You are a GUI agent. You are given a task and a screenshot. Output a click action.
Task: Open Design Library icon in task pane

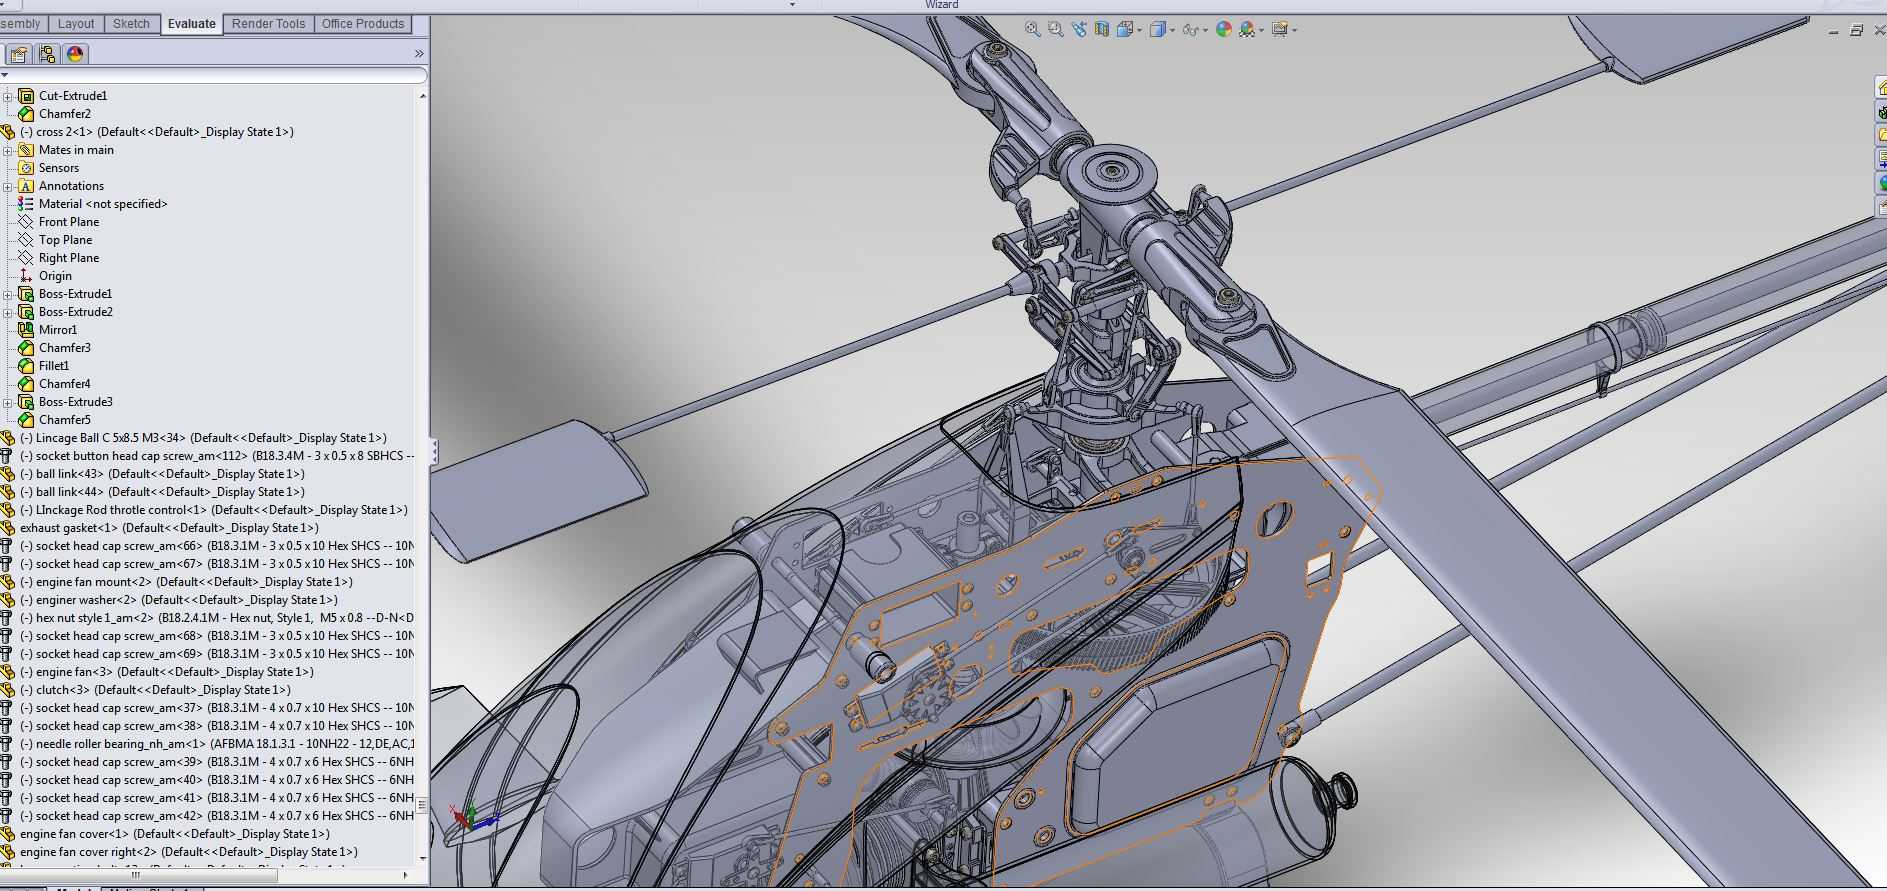click(x=1881, y=112)
